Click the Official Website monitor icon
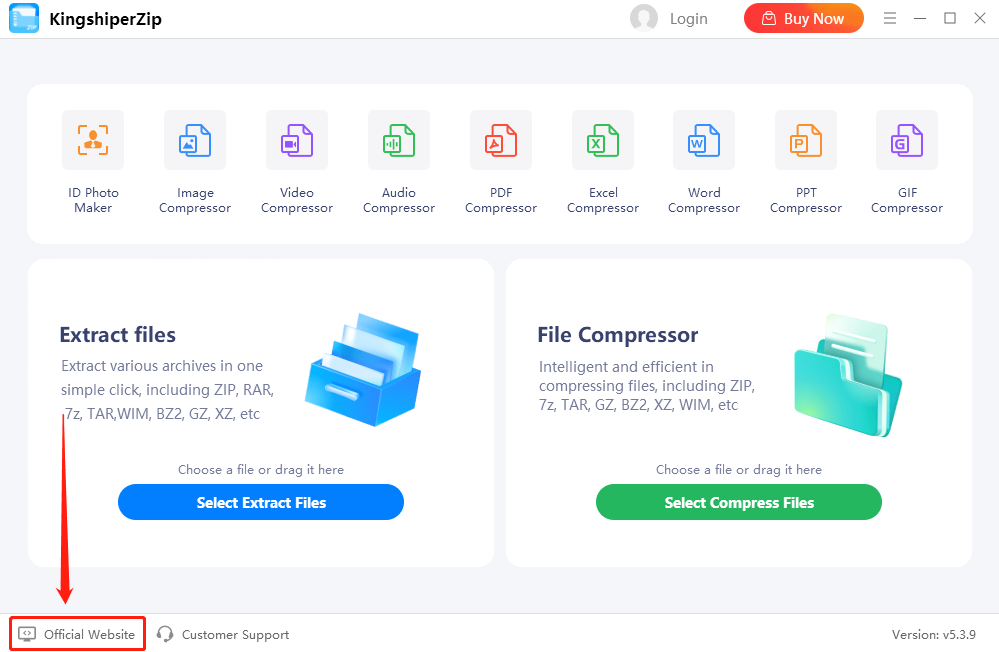999x652 pixels. pos(27,634)
